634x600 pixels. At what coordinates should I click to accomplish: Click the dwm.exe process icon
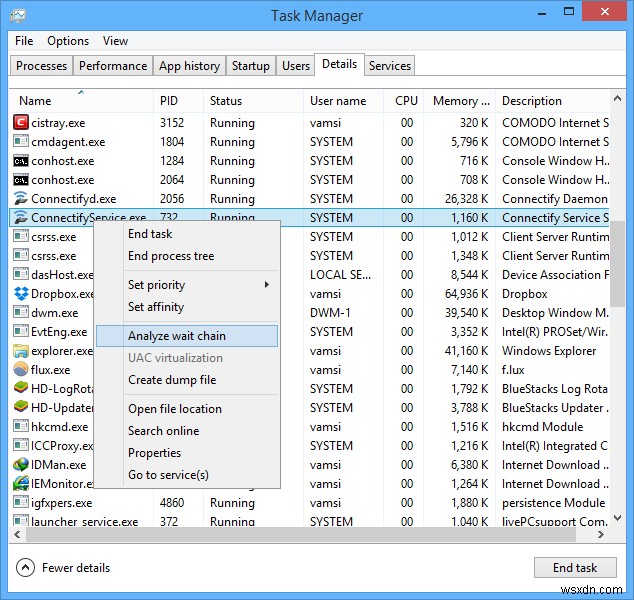coord(21,313)
